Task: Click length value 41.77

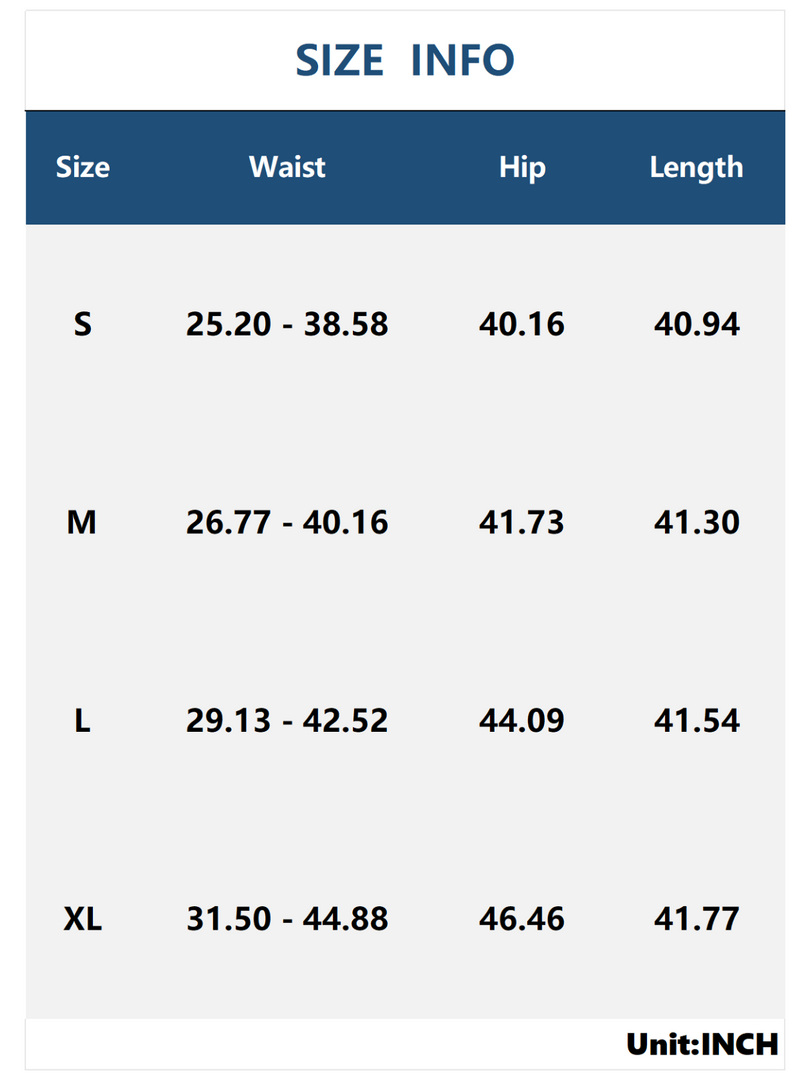Action: (x=697, y=919)
